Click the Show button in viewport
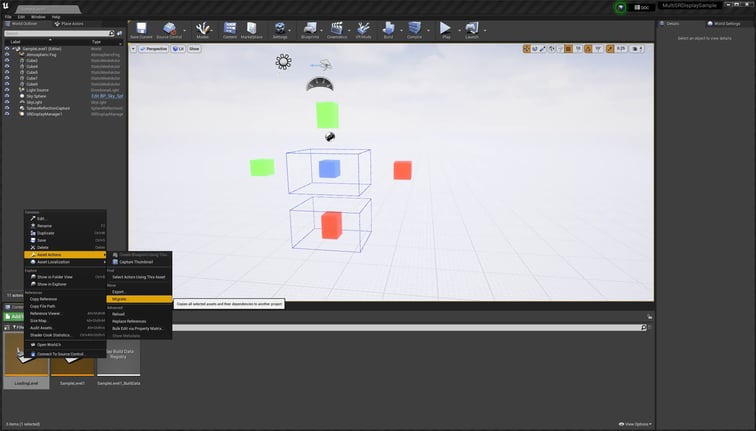Viewport: 756px width, 431px height. point(194,49)
